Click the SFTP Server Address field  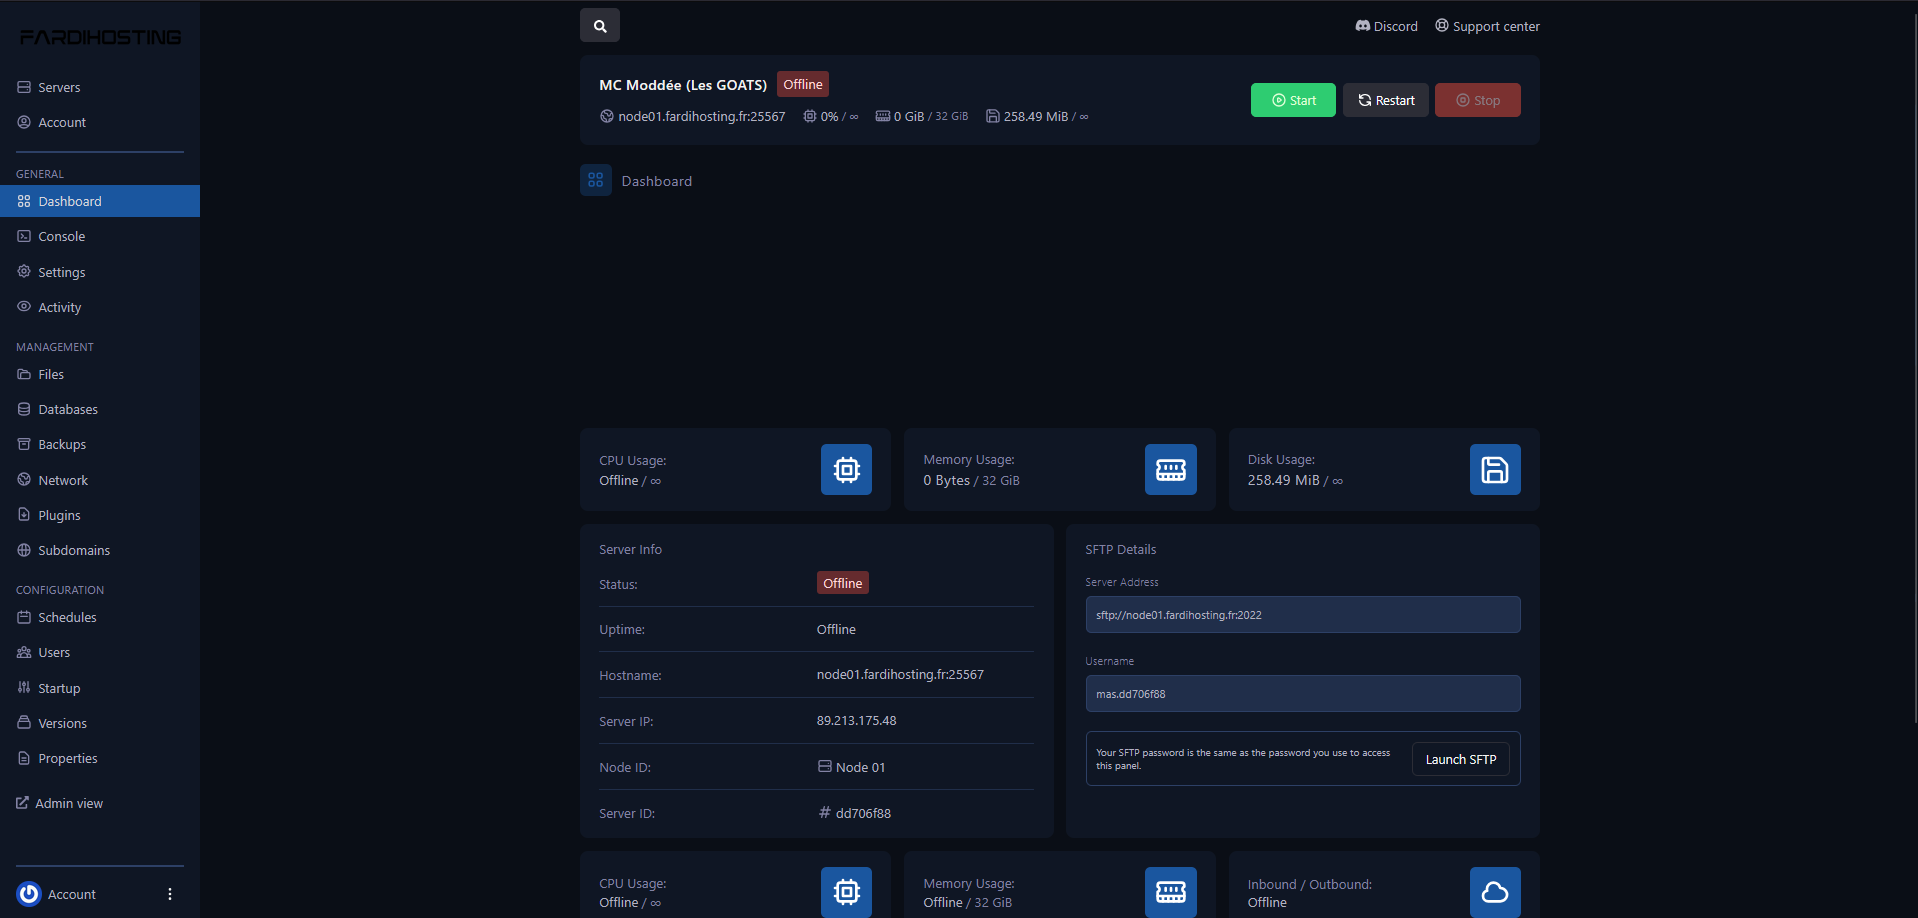click(x=1303, y=614)
